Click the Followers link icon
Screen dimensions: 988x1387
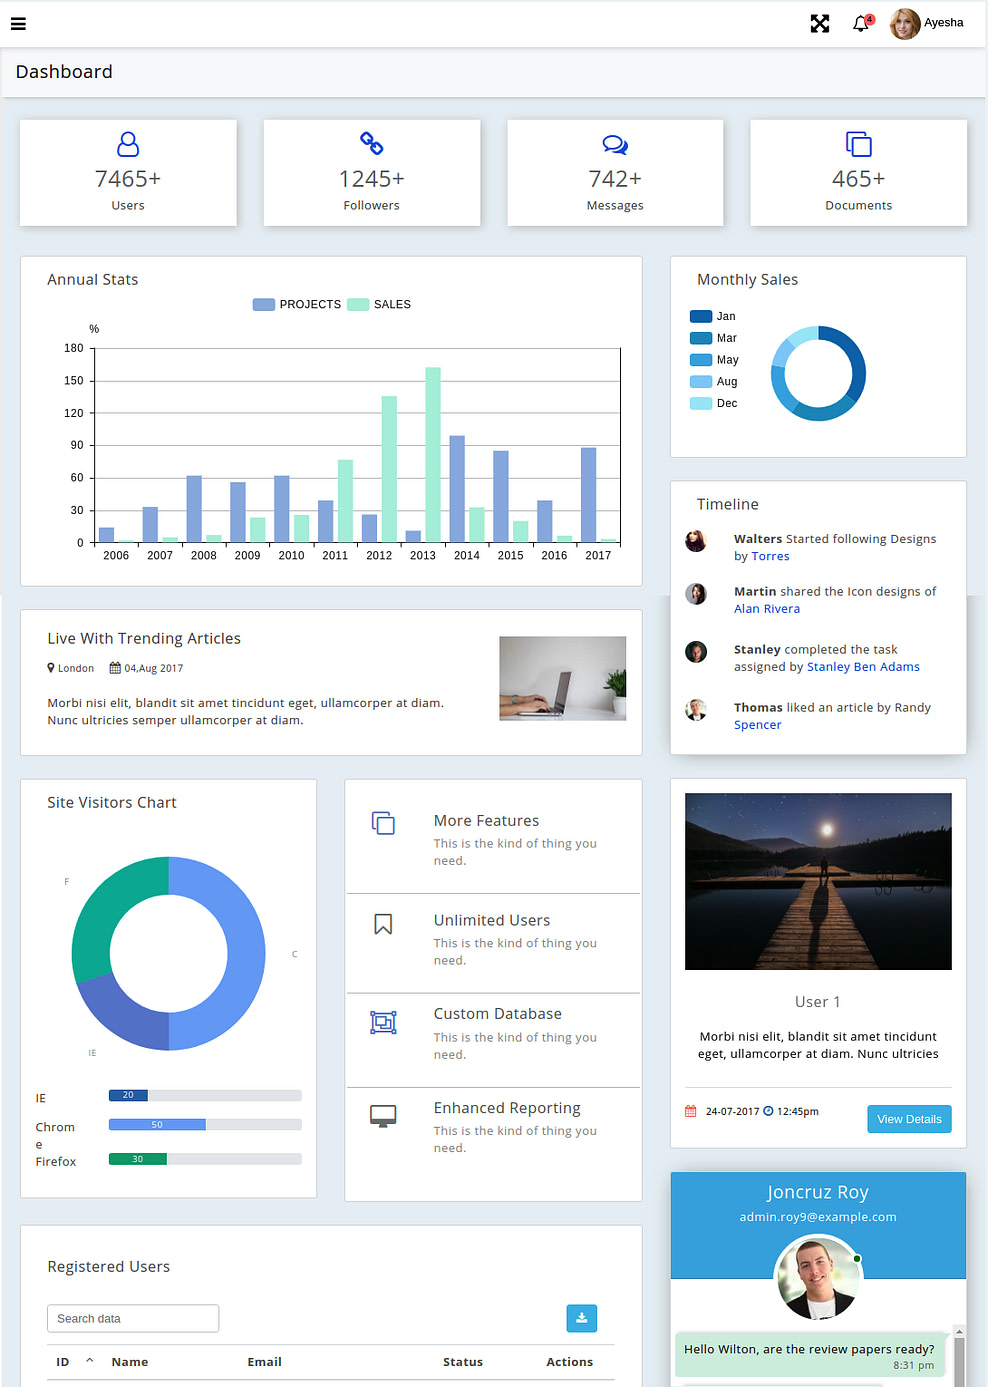[x=371, y=144]
